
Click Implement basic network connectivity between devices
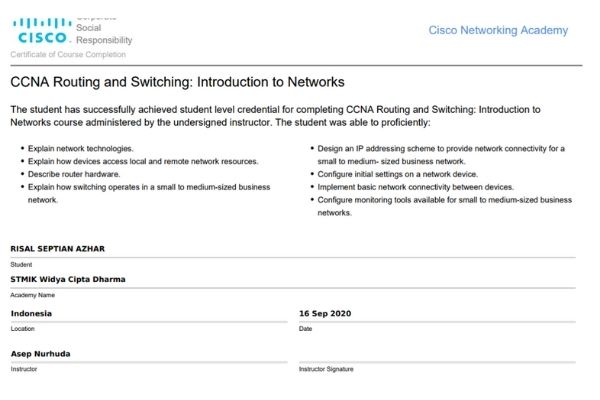point(416,187)
